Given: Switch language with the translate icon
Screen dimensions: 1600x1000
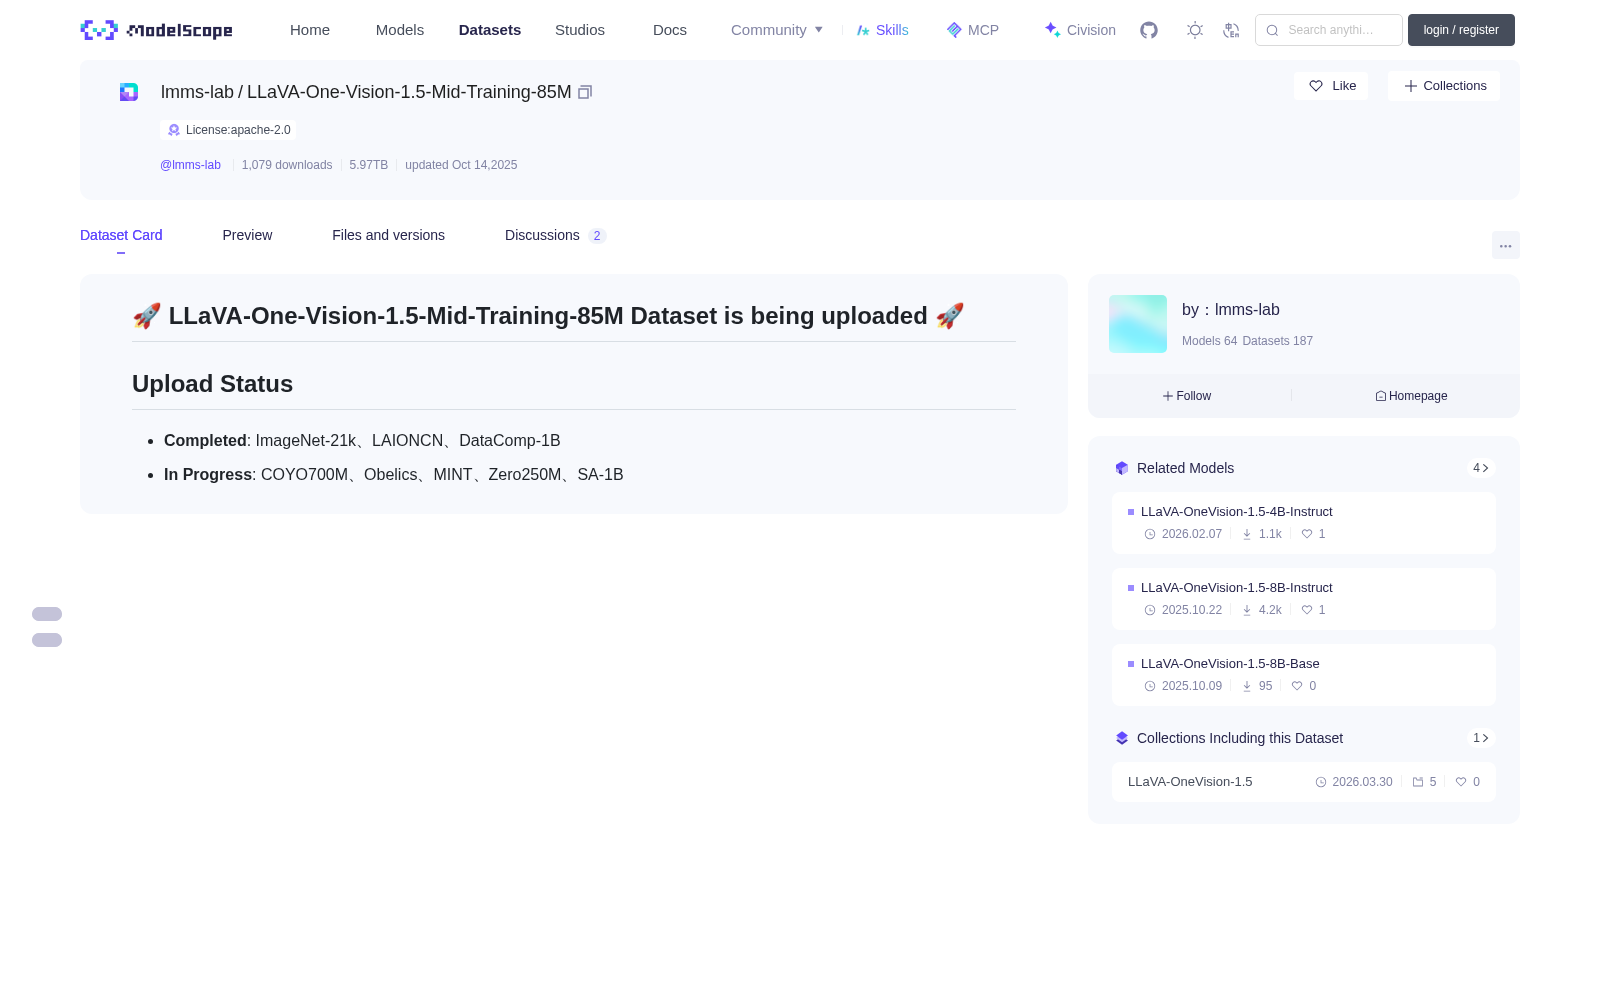Looking at the screenshot, I should (1231, 30).
